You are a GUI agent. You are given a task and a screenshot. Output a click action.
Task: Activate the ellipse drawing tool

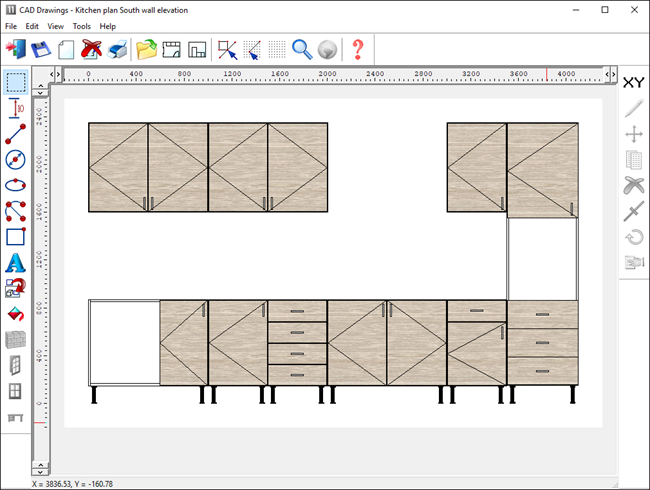[16, 186]
